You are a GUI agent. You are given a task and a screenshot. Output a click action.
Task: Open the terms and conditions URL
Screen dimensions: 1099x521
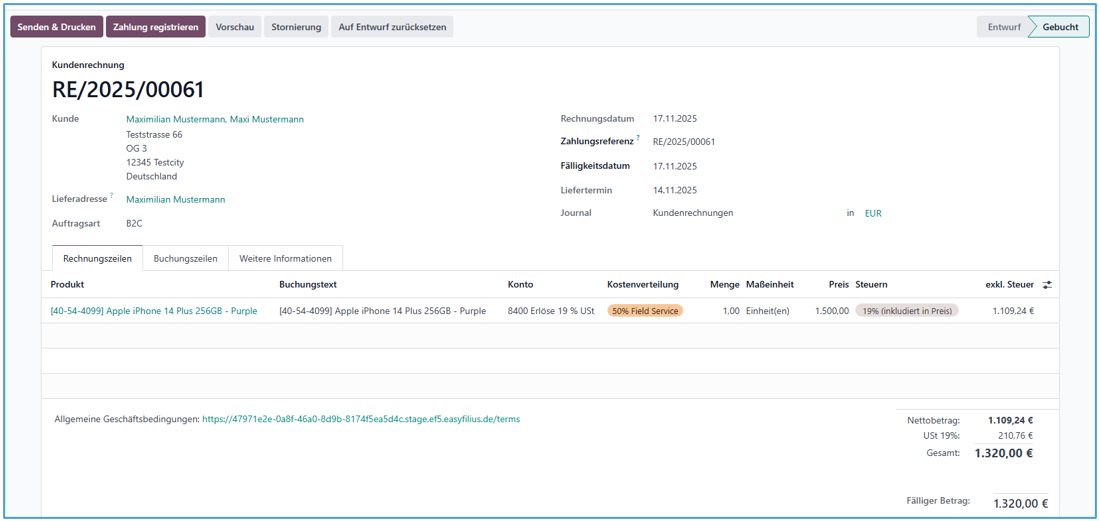[x=361, y=420]
